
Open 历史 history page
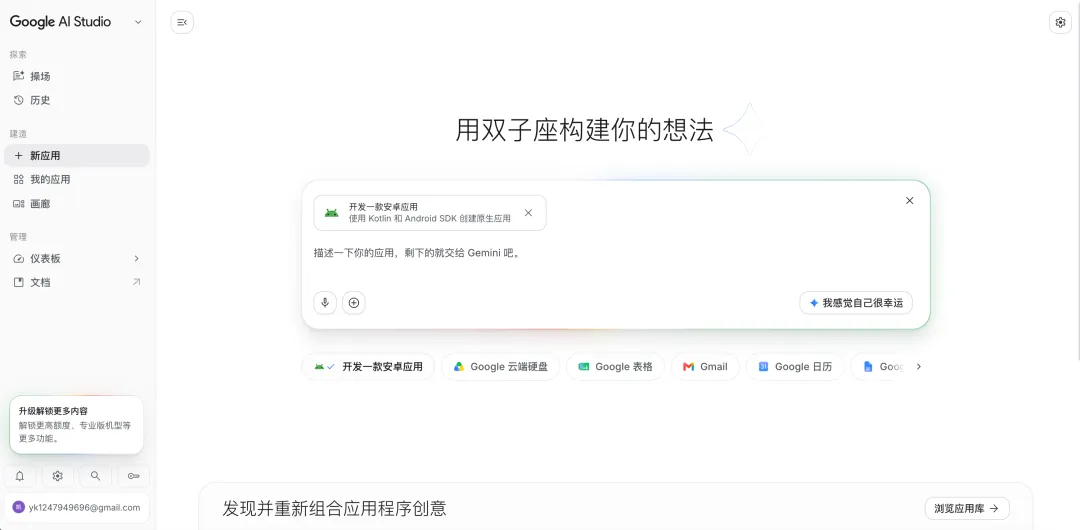click(x=76, y=100)
